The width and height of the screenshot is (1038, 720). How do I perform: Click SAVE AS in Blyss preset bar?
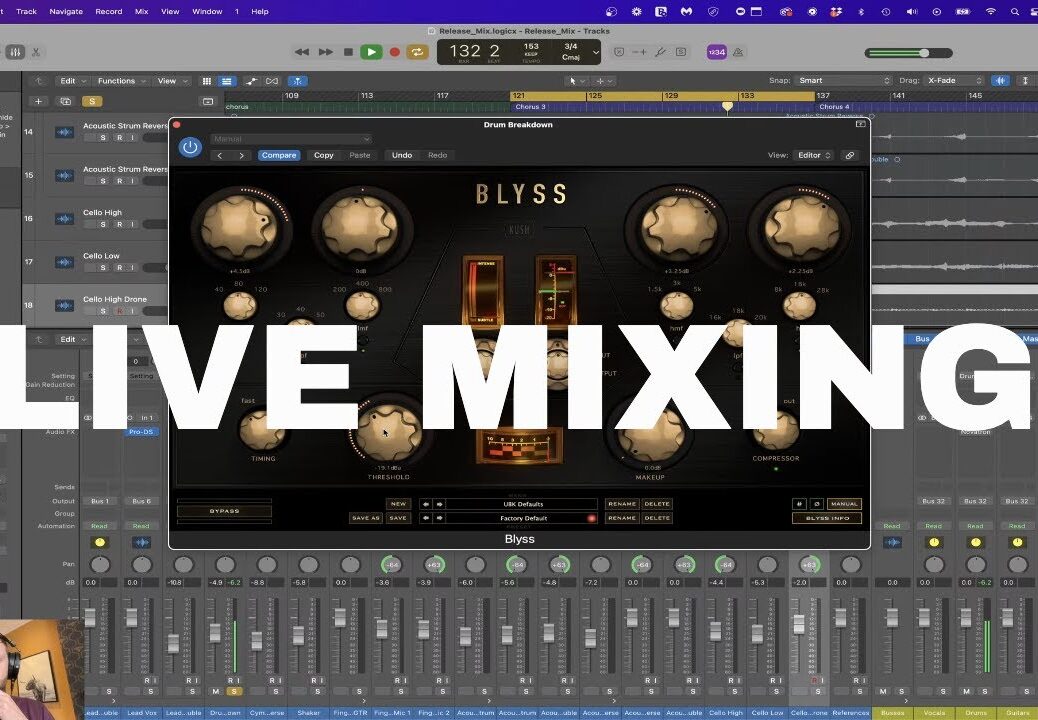click(365, 518)
